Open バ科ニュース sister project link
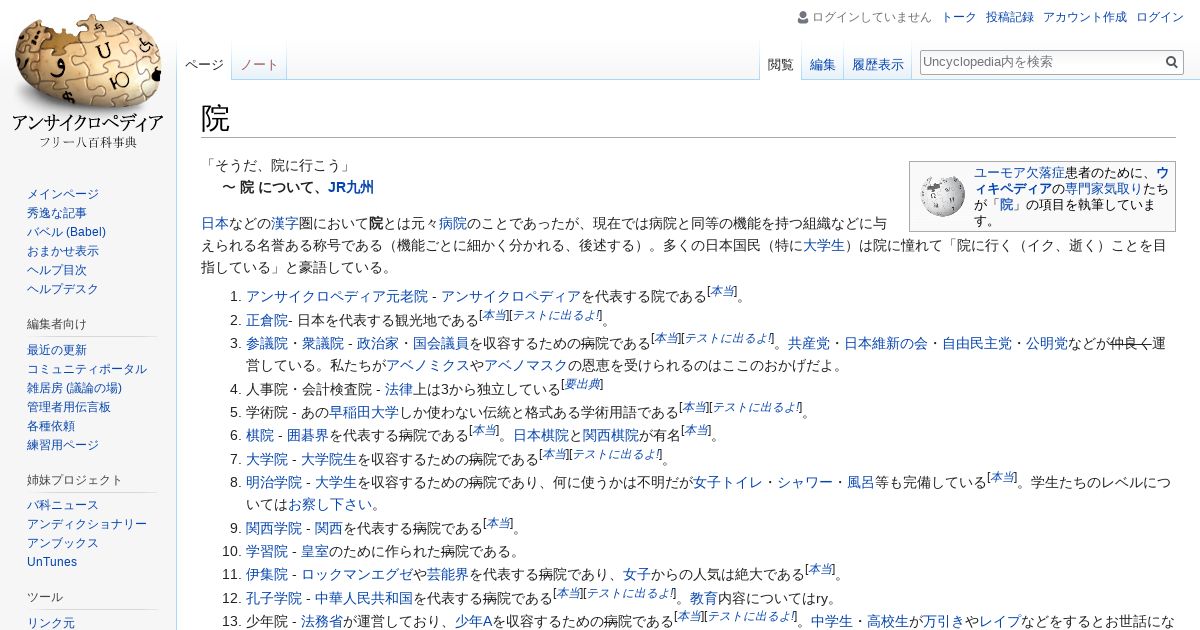The height and width of the screenshot is (630, 1200). click(x=63, y=505)
